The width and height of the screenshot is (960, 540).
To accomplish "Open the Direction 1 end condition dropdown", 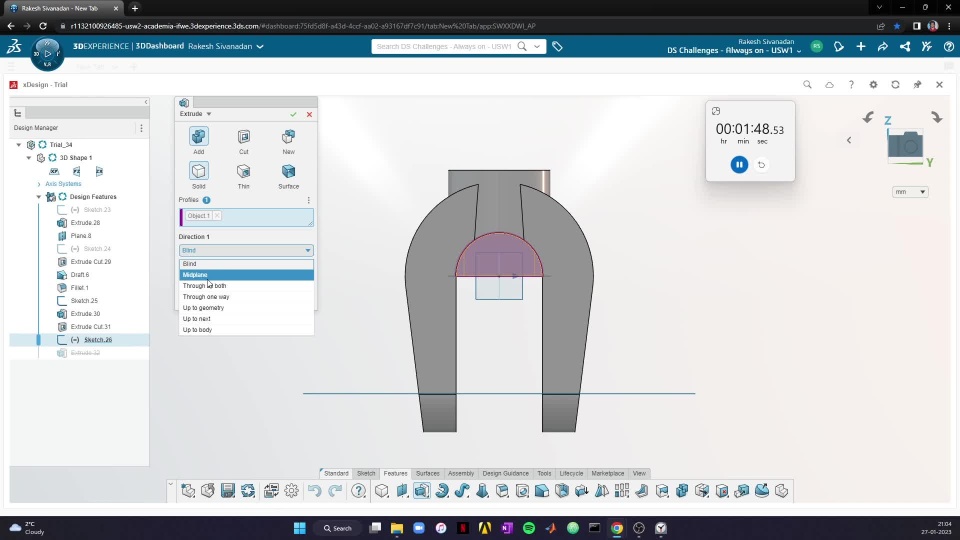I will (246, 250).
